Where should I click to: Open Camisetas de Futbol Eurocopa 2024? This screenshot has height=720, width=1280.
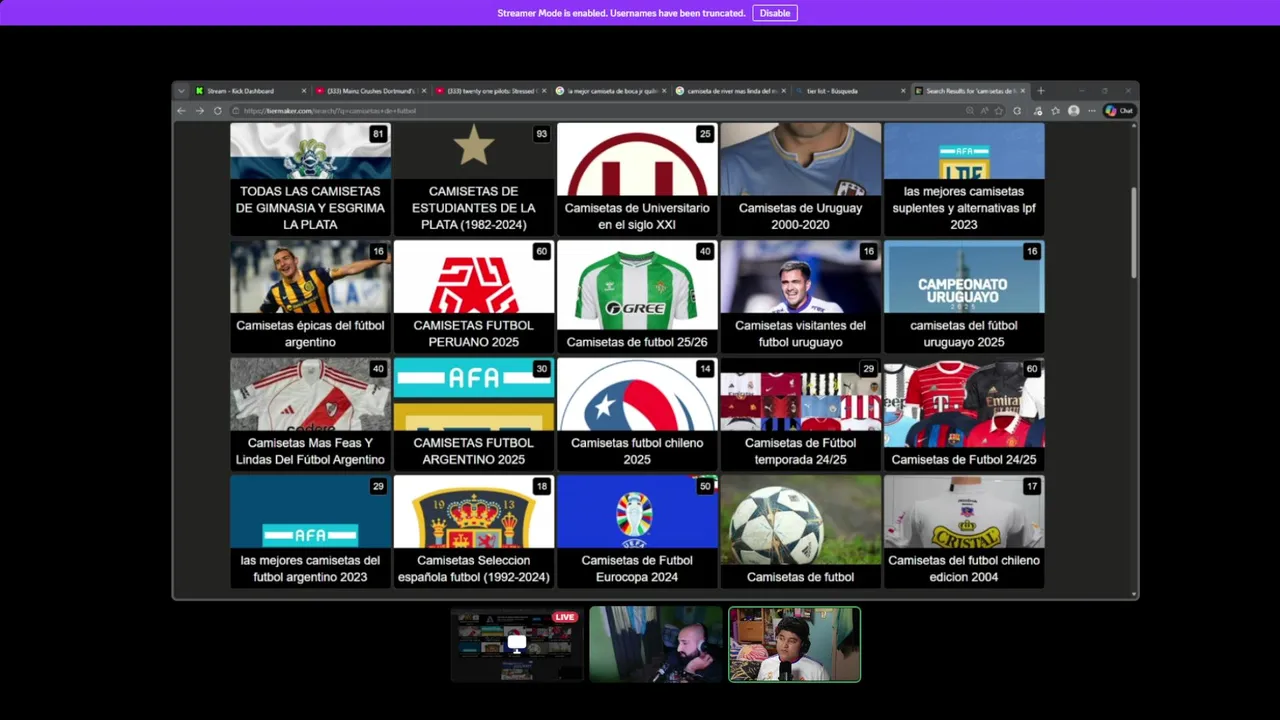(637, 531)
